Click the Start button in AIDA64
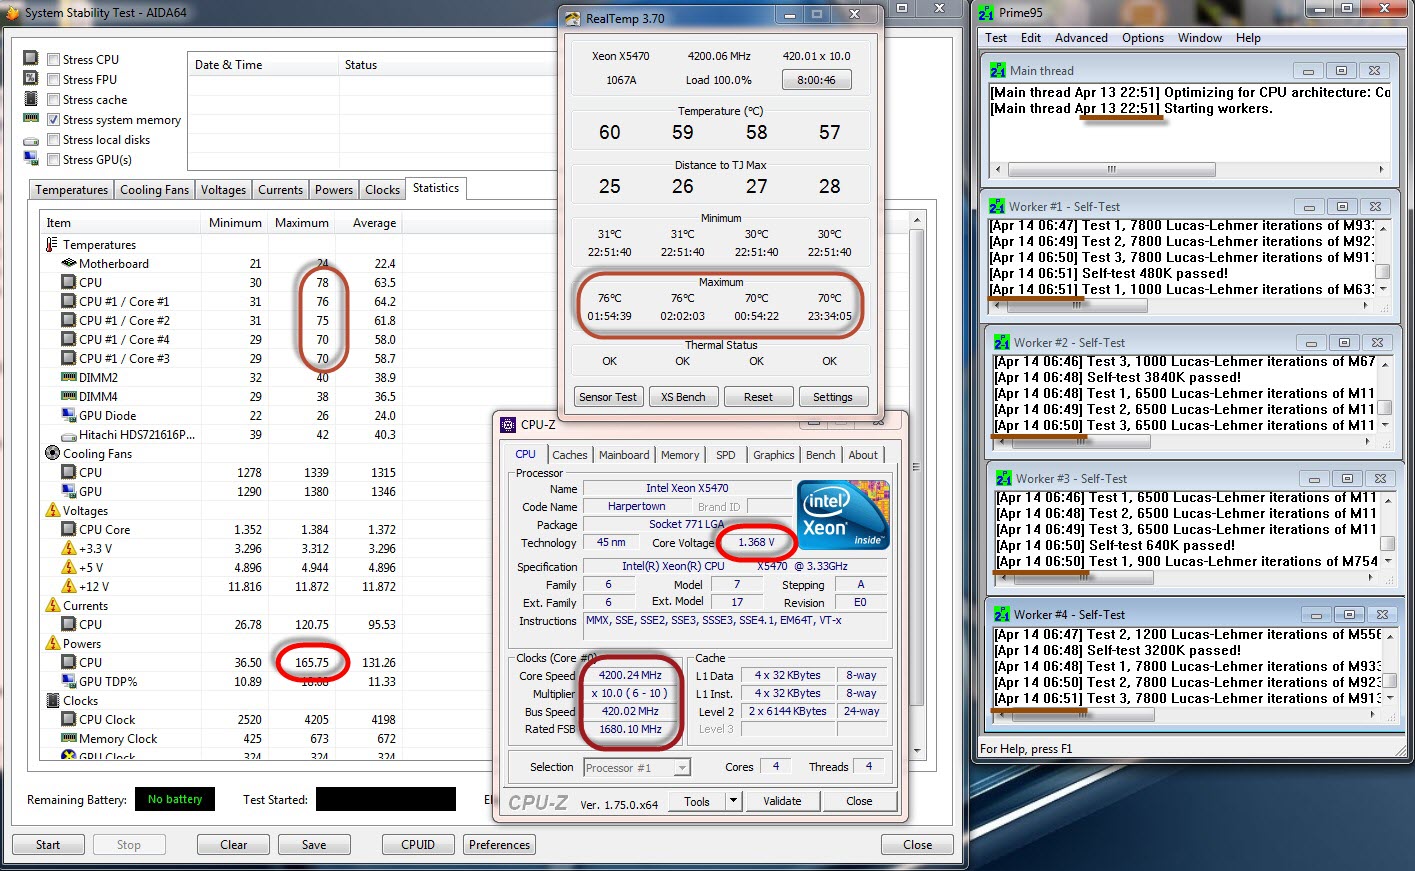 [x=48, y=845]
